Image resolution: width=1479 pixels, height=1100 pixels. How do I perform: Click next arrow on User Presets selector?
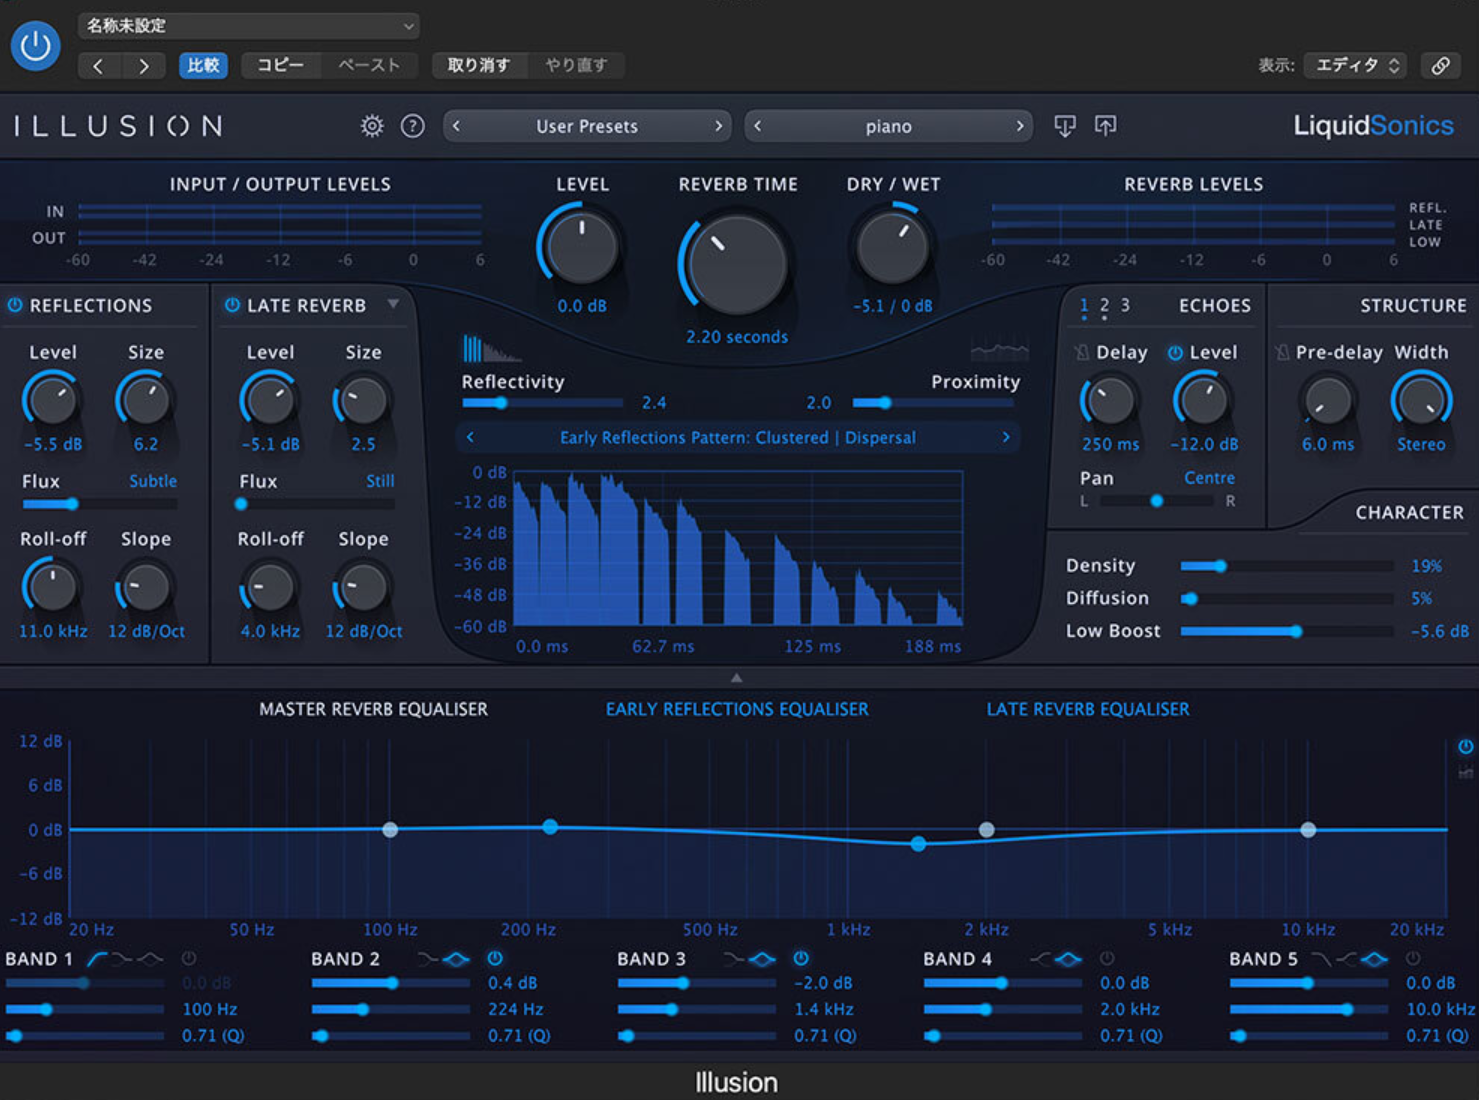[x=718, y=126]
